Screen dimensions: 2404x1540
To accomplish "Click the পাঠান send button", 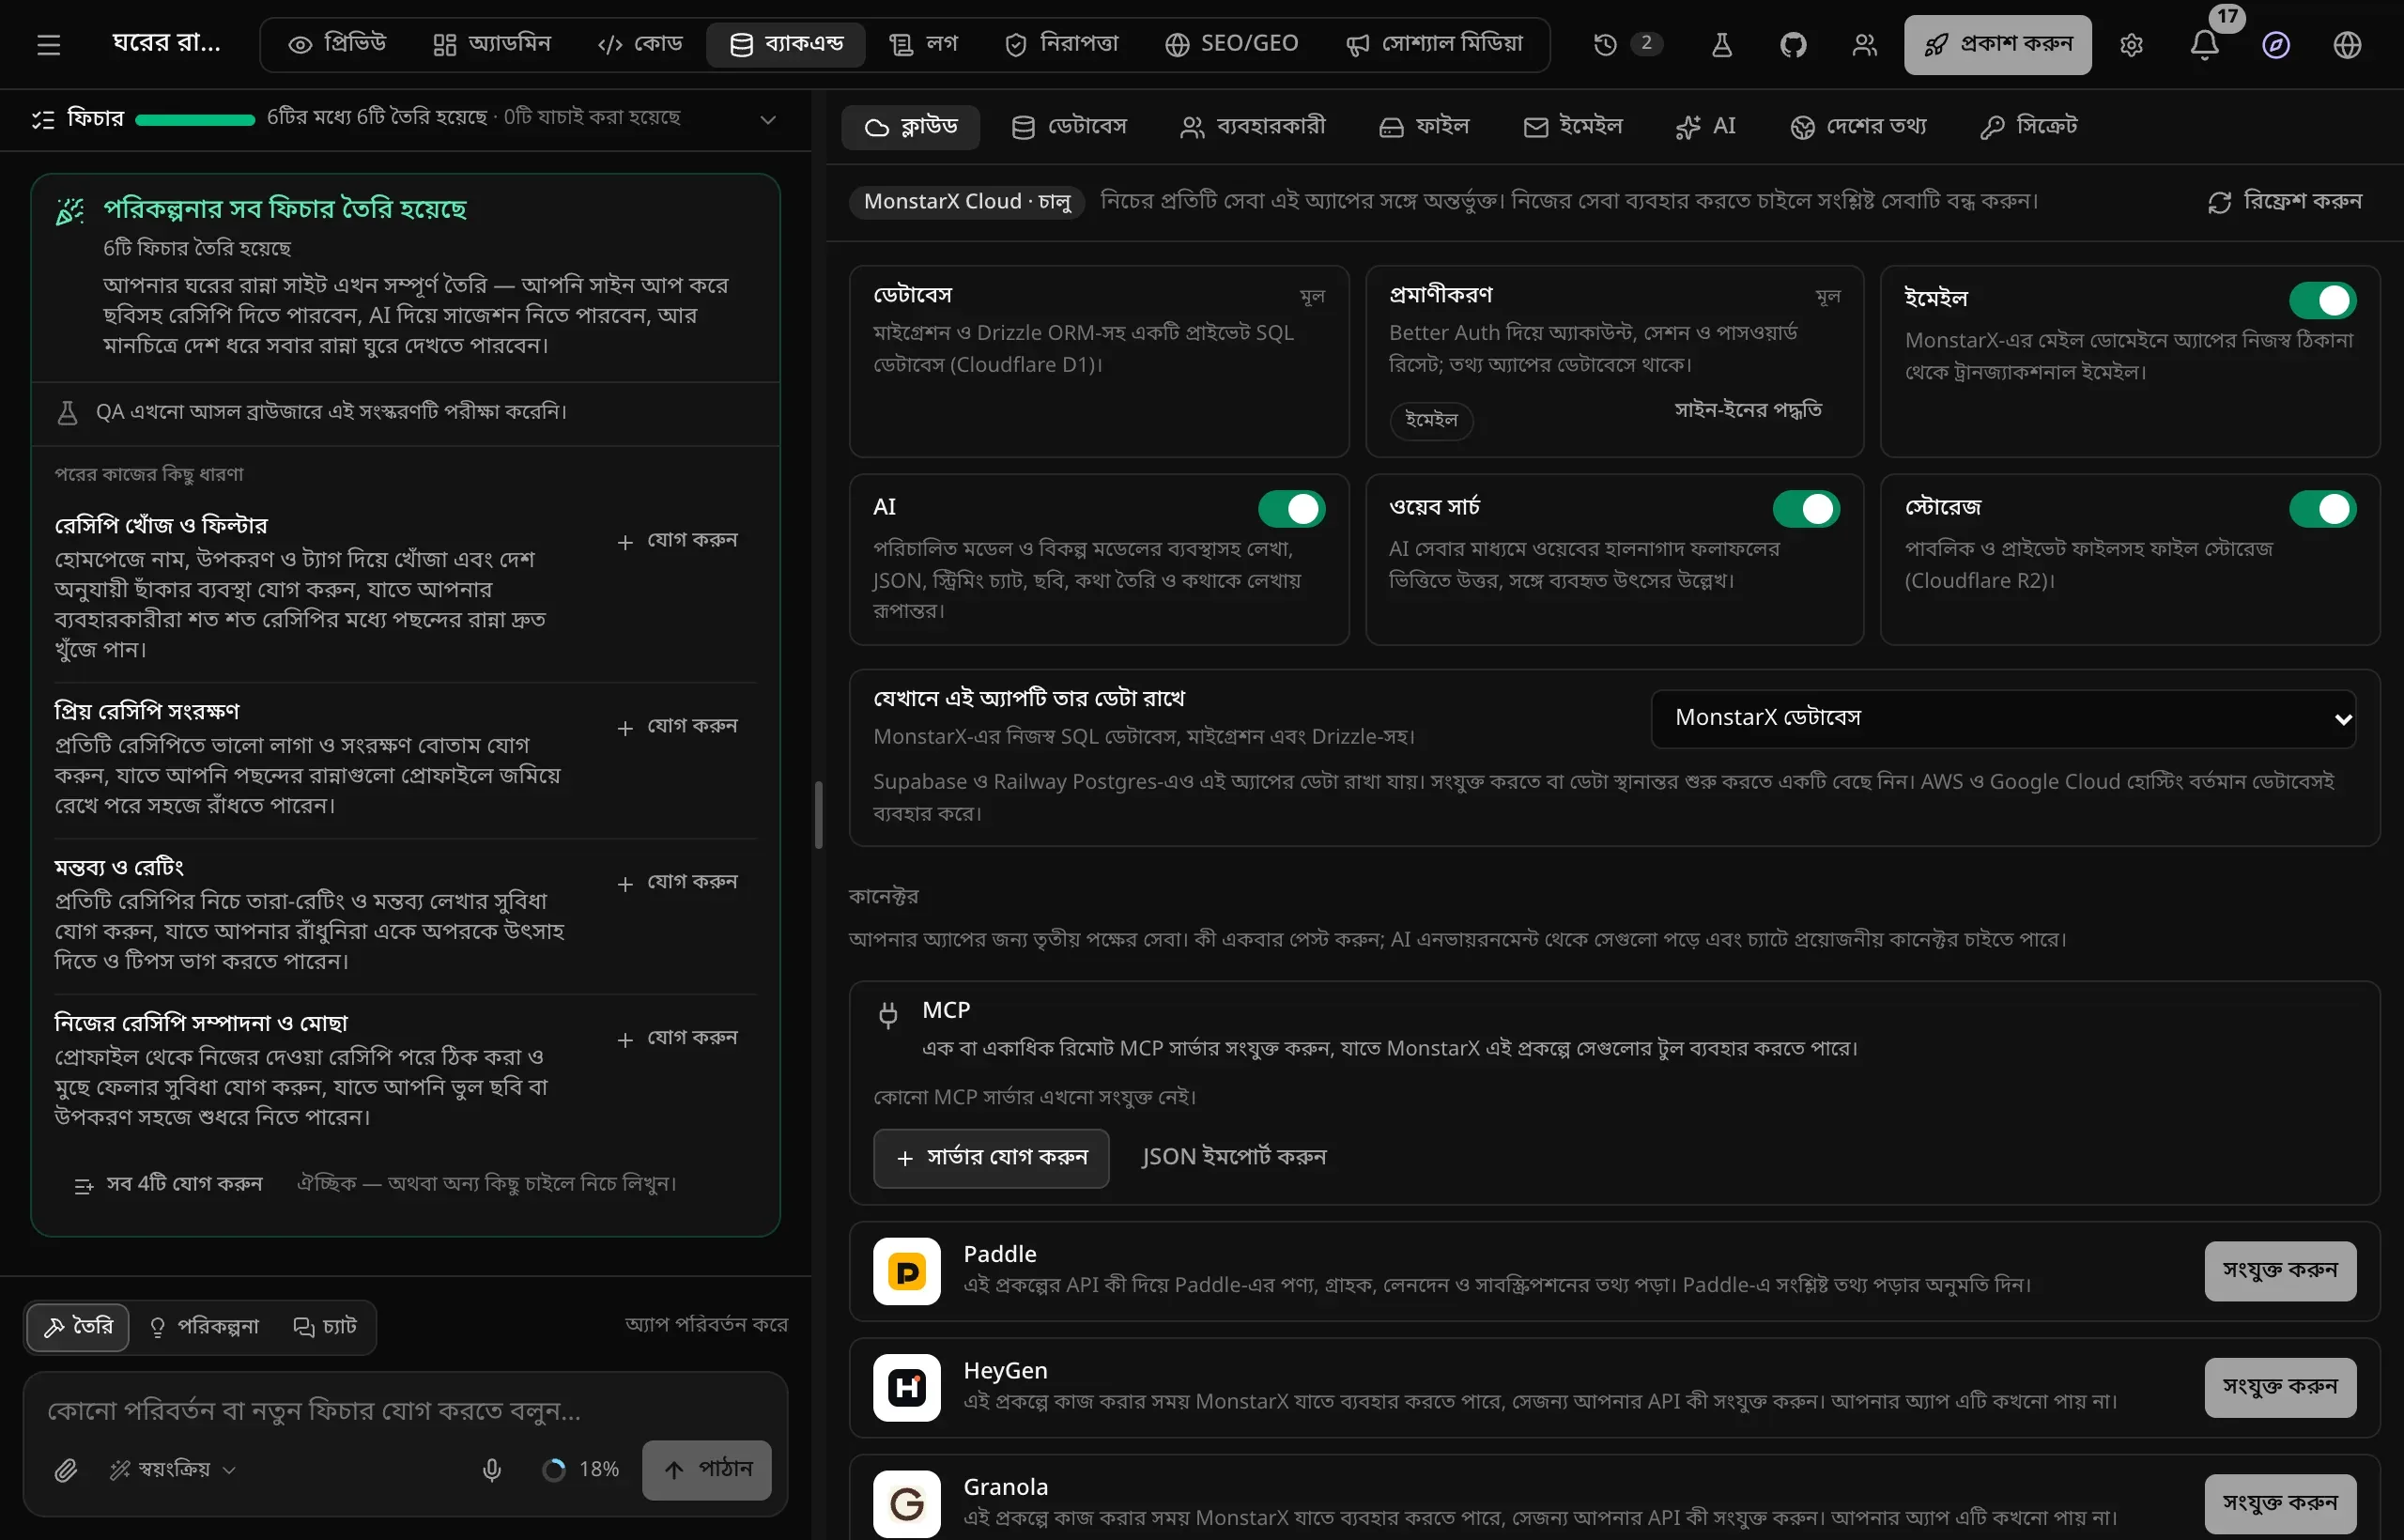I will [706, 1469].
